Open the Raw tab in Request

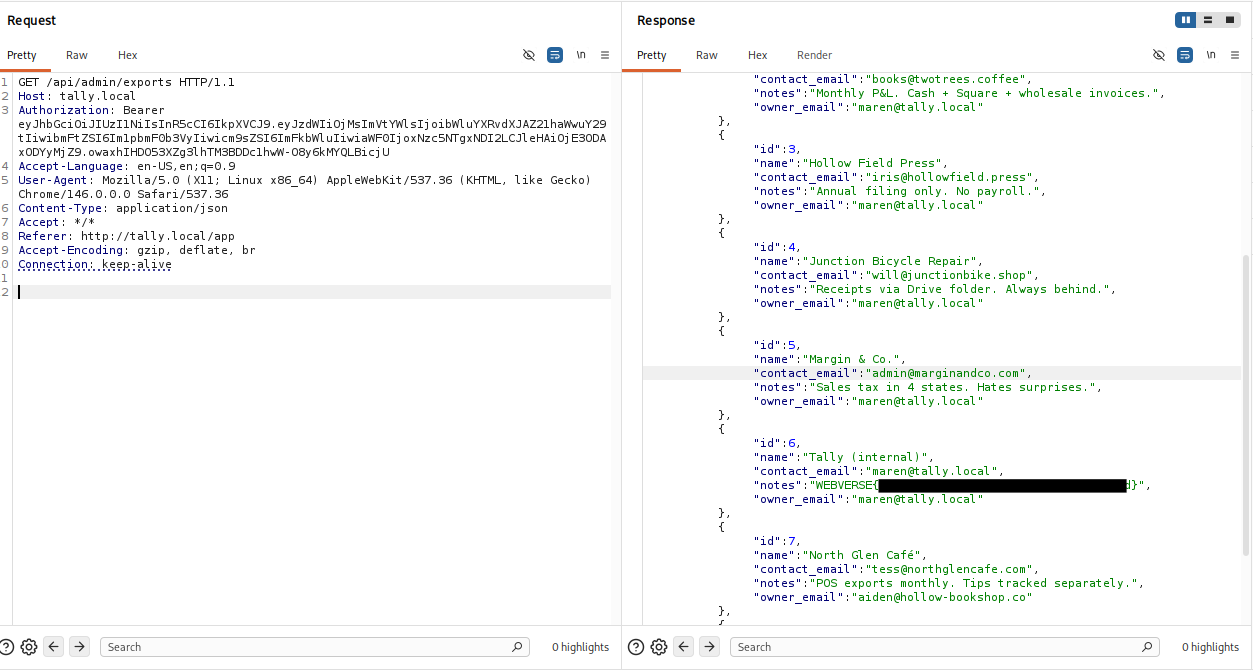77,55
